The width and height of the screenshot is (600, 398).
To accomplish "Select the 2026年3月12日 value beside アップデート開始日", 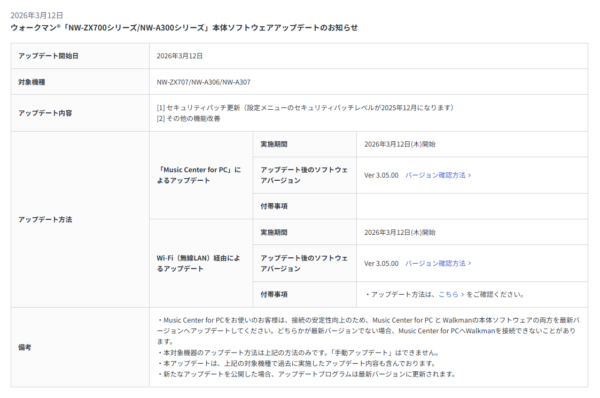I will (x=179, y=56).
